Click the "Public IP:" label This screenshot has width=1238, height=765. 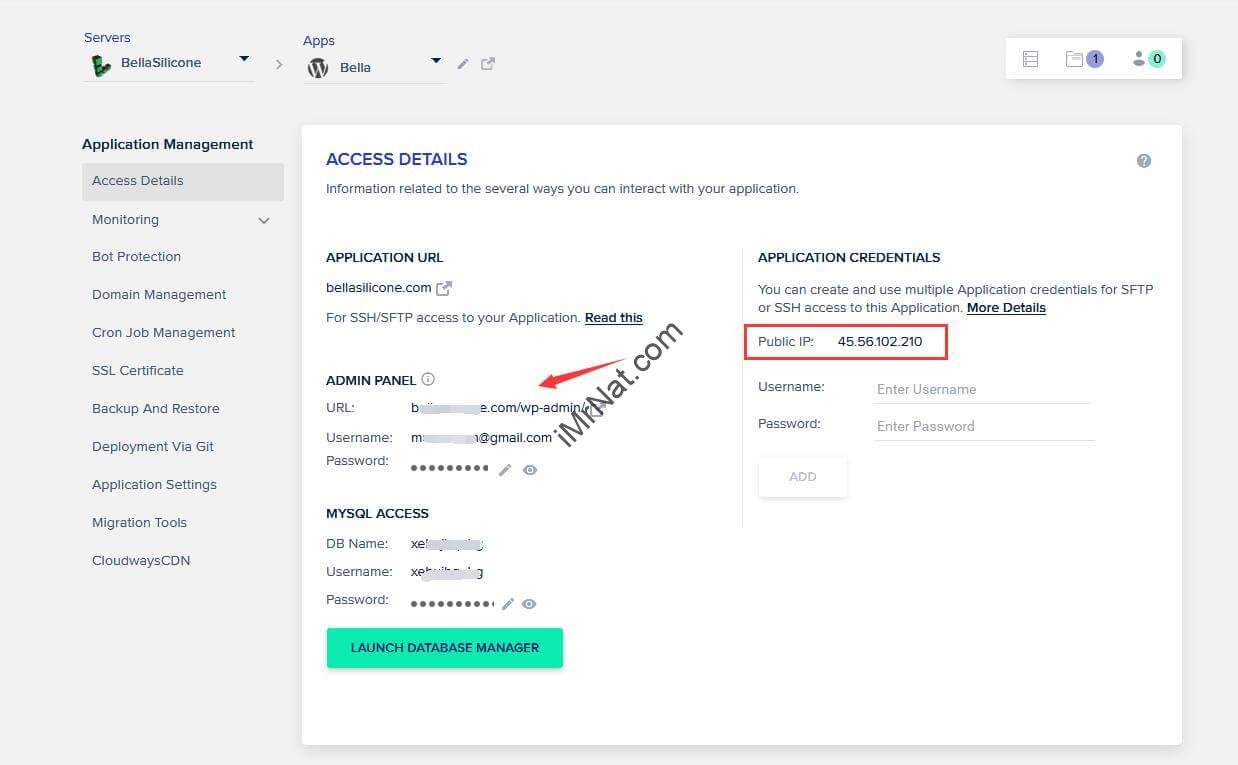[x=786, y=342]
